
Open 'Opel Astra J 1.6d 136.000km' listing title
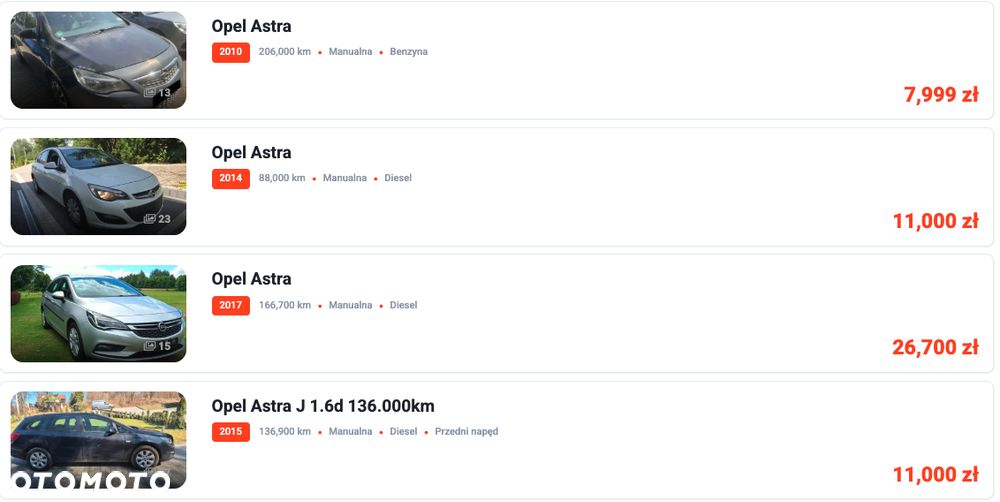tap(323, 406)
